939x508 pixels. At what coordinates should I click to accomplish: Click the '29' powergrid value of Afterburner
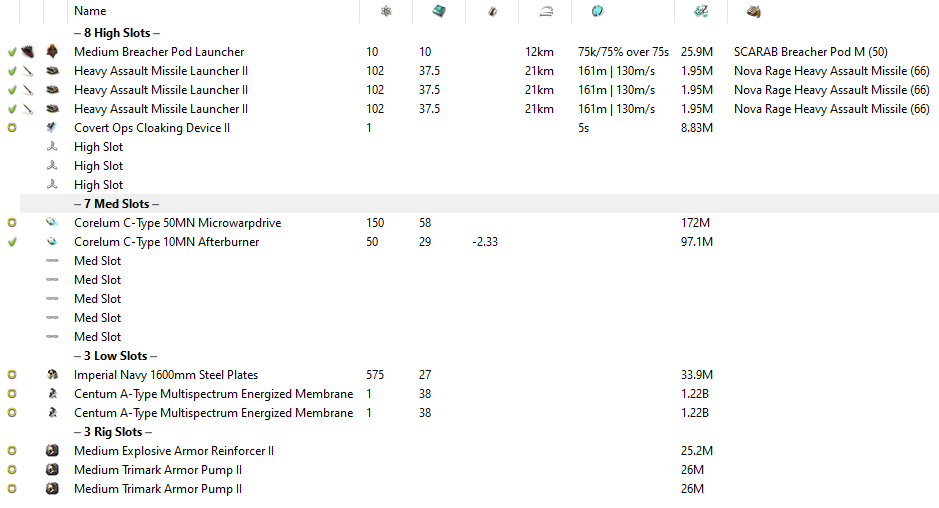425,242
